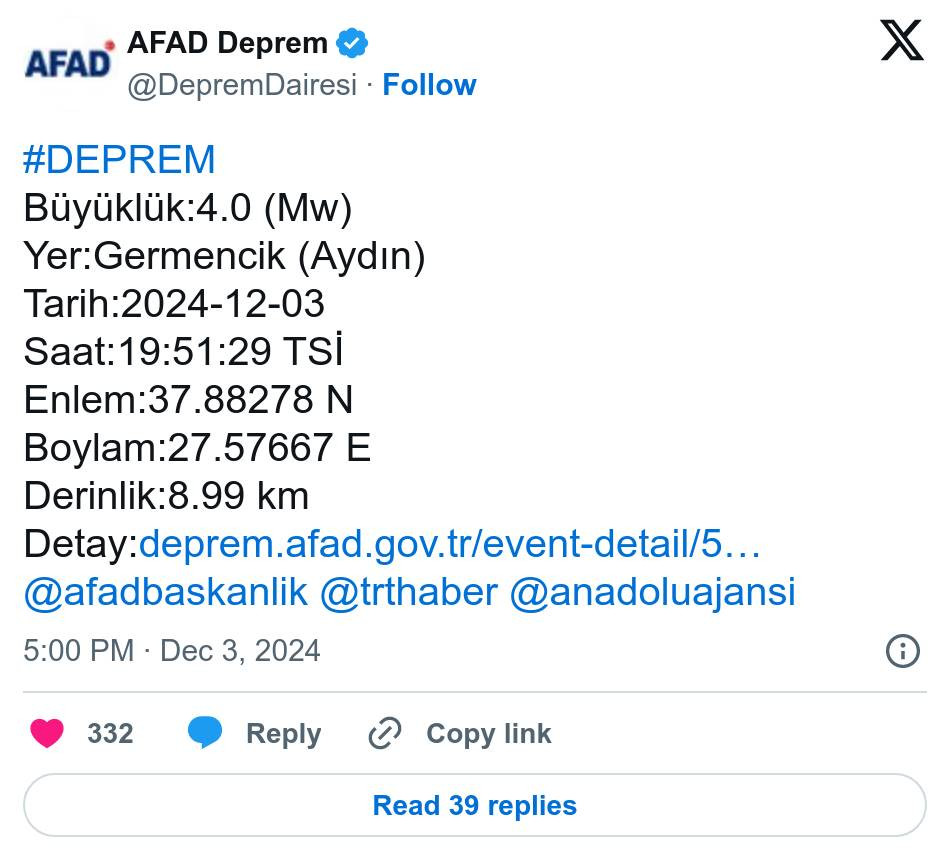The height and width of the screenshot is (859, 950).
Task: Open the #DEPREM hashtag
Action: tap(119, 160)
